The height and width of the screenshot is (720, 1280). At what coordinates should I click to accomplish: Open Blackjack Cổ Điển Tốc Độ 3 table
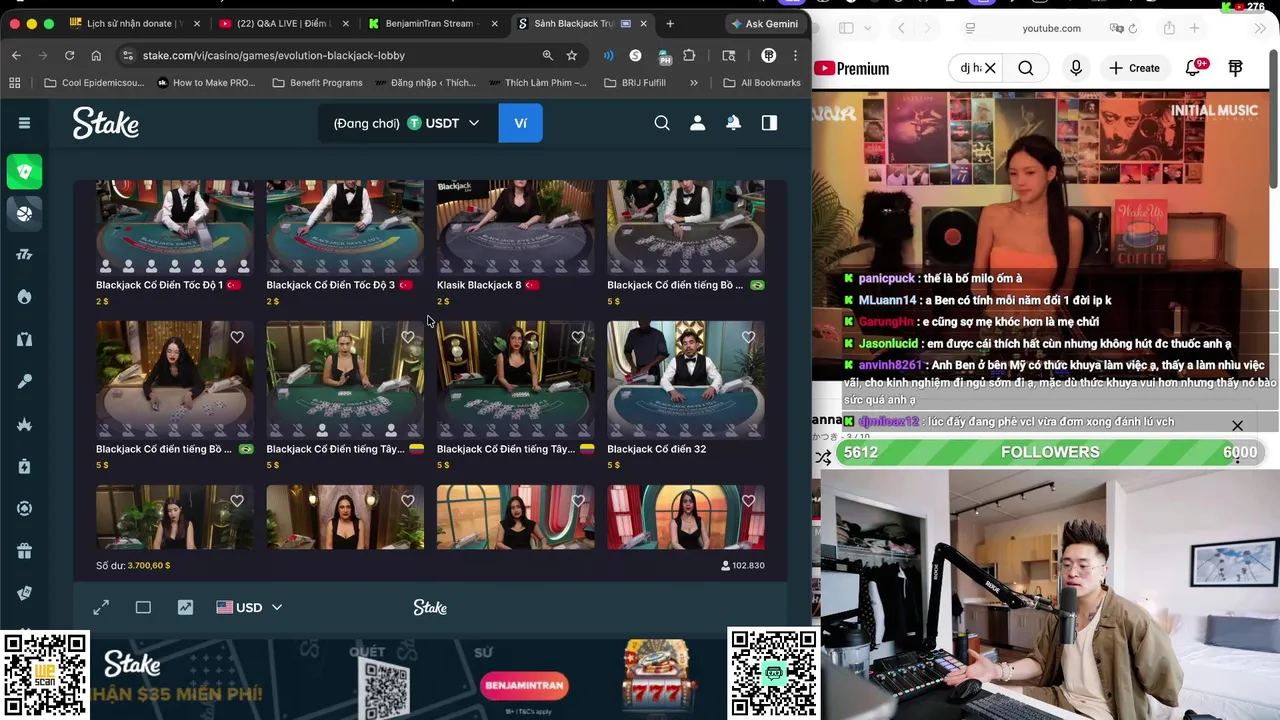point(345,227)
